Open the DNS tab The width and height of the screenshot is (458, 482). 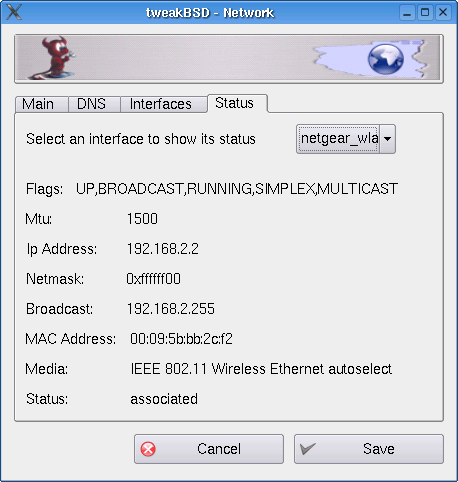94,104
